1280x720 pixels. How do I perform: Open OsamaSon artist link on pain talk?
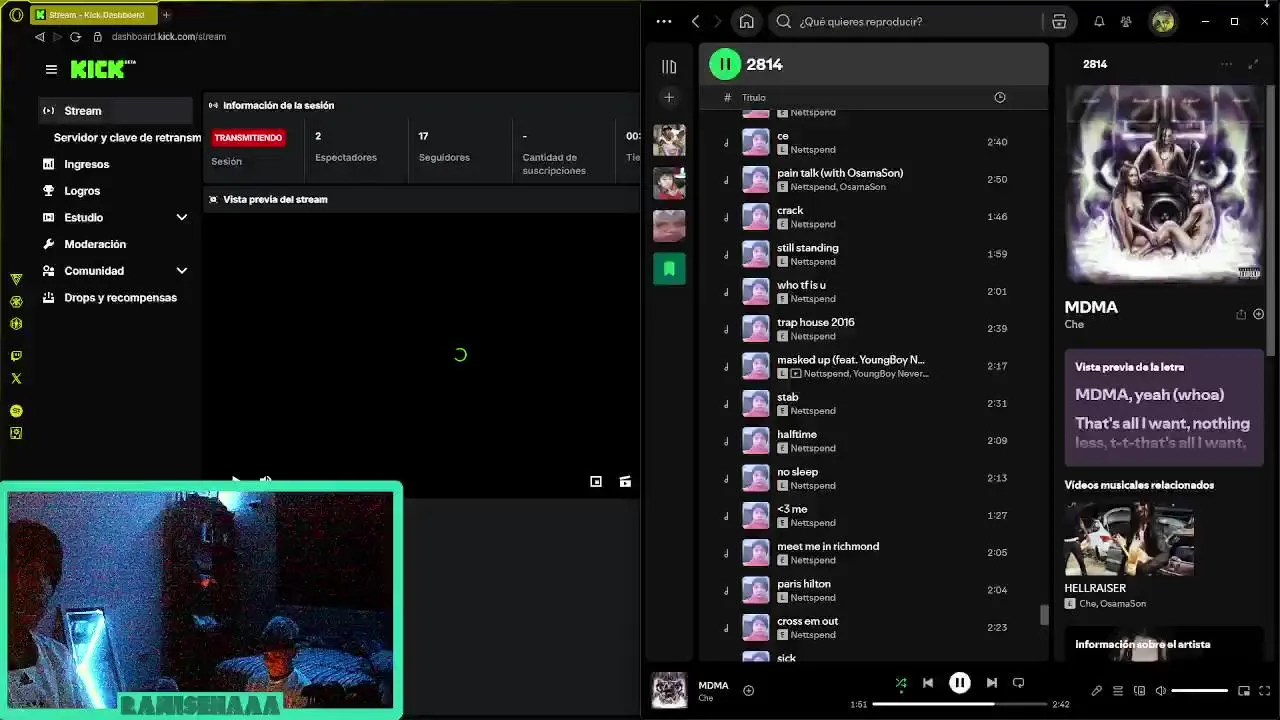pos(863,187)
